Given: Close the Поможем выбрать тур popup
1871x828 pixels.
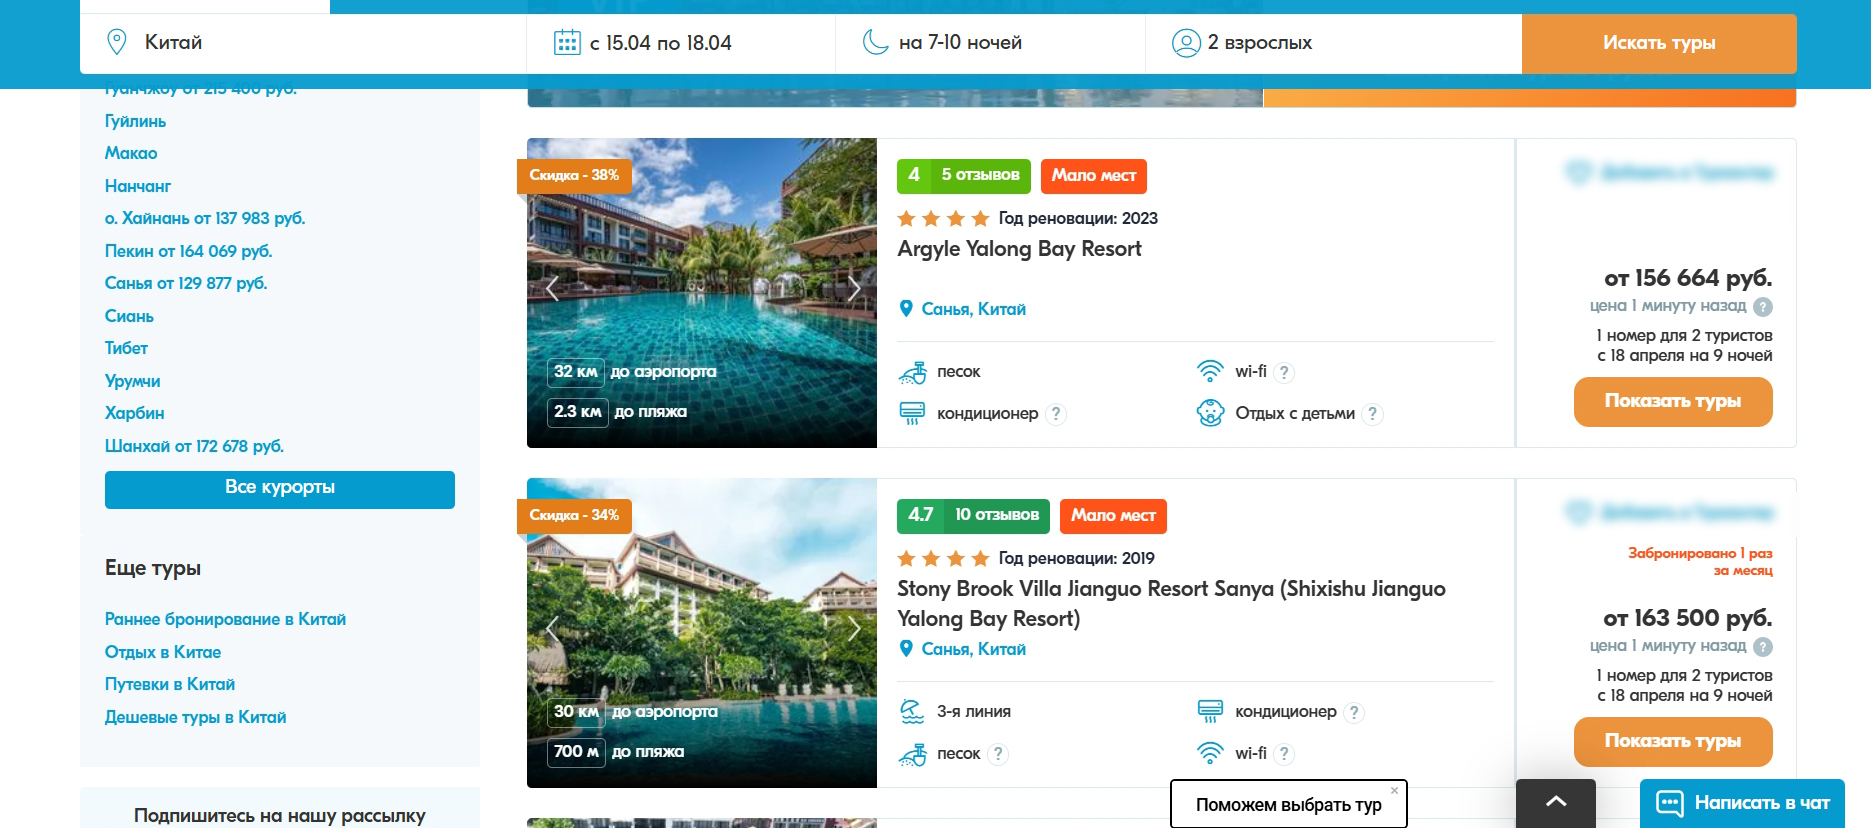Looking at the screenshot, I should [x=1394, y=790].
